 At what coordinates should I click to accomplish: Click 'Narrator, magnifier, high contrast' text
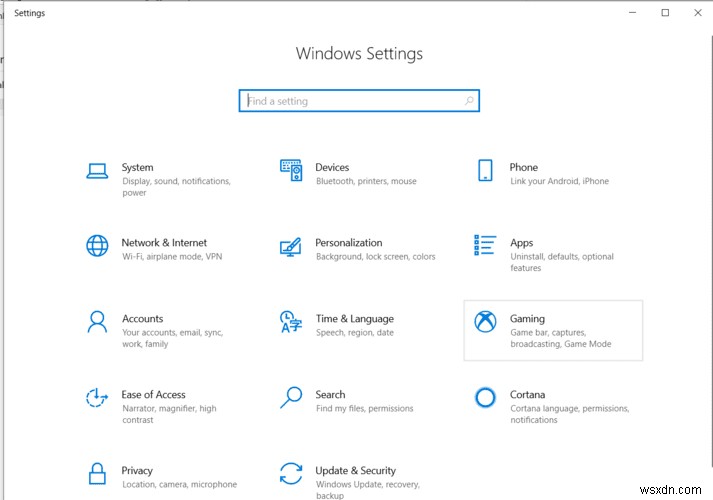[x=169, y=414]
